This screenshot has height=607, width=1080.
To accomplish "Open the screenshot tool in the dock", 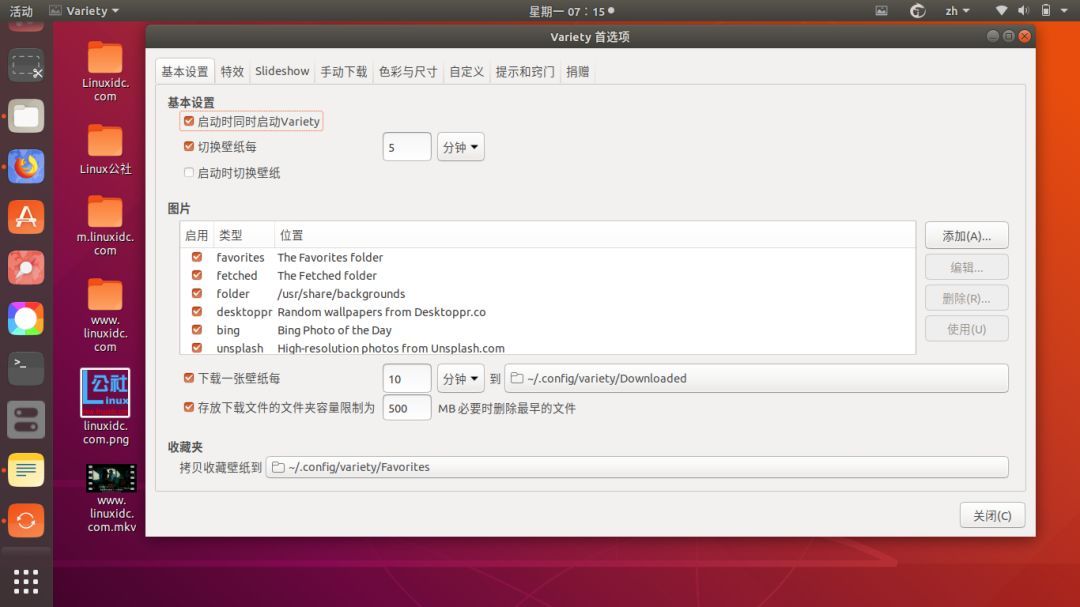I will (26, 66).
